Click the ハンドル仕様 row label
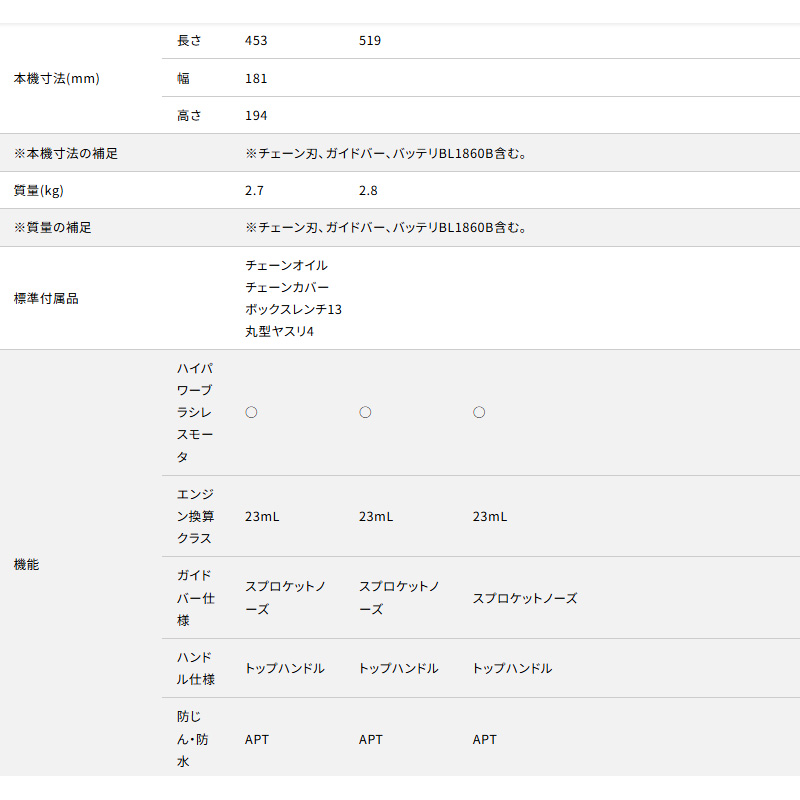The image size is (800, 800). [195, 668]
